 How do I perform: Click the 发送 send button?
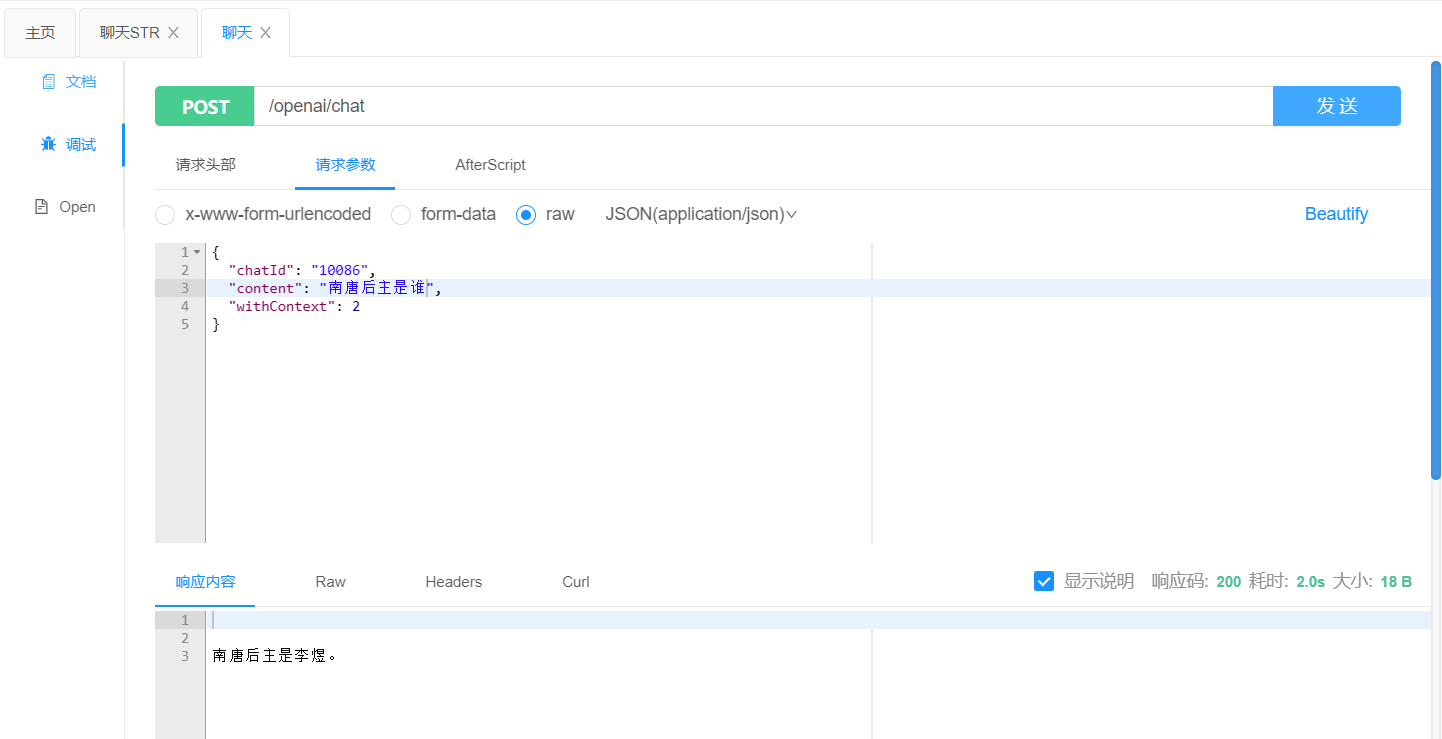pyautogui.click(x=1336, y=106)
